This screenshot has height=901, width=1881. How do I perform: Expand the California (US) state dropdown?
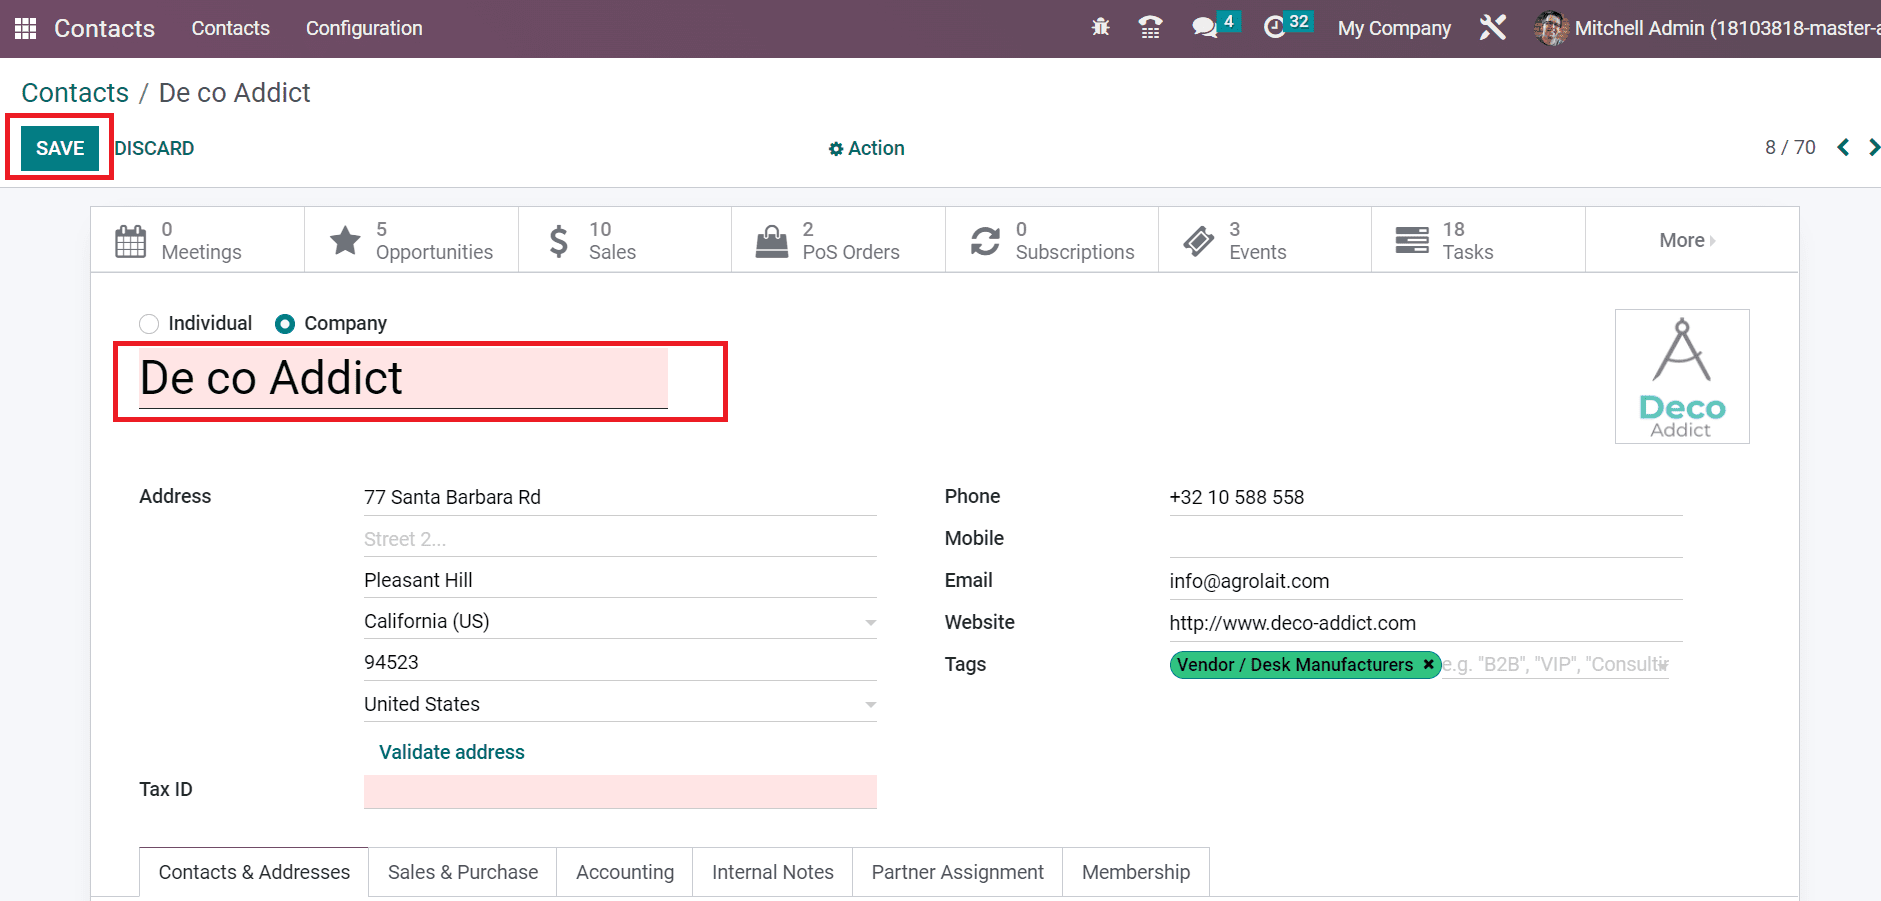[870, 622]
